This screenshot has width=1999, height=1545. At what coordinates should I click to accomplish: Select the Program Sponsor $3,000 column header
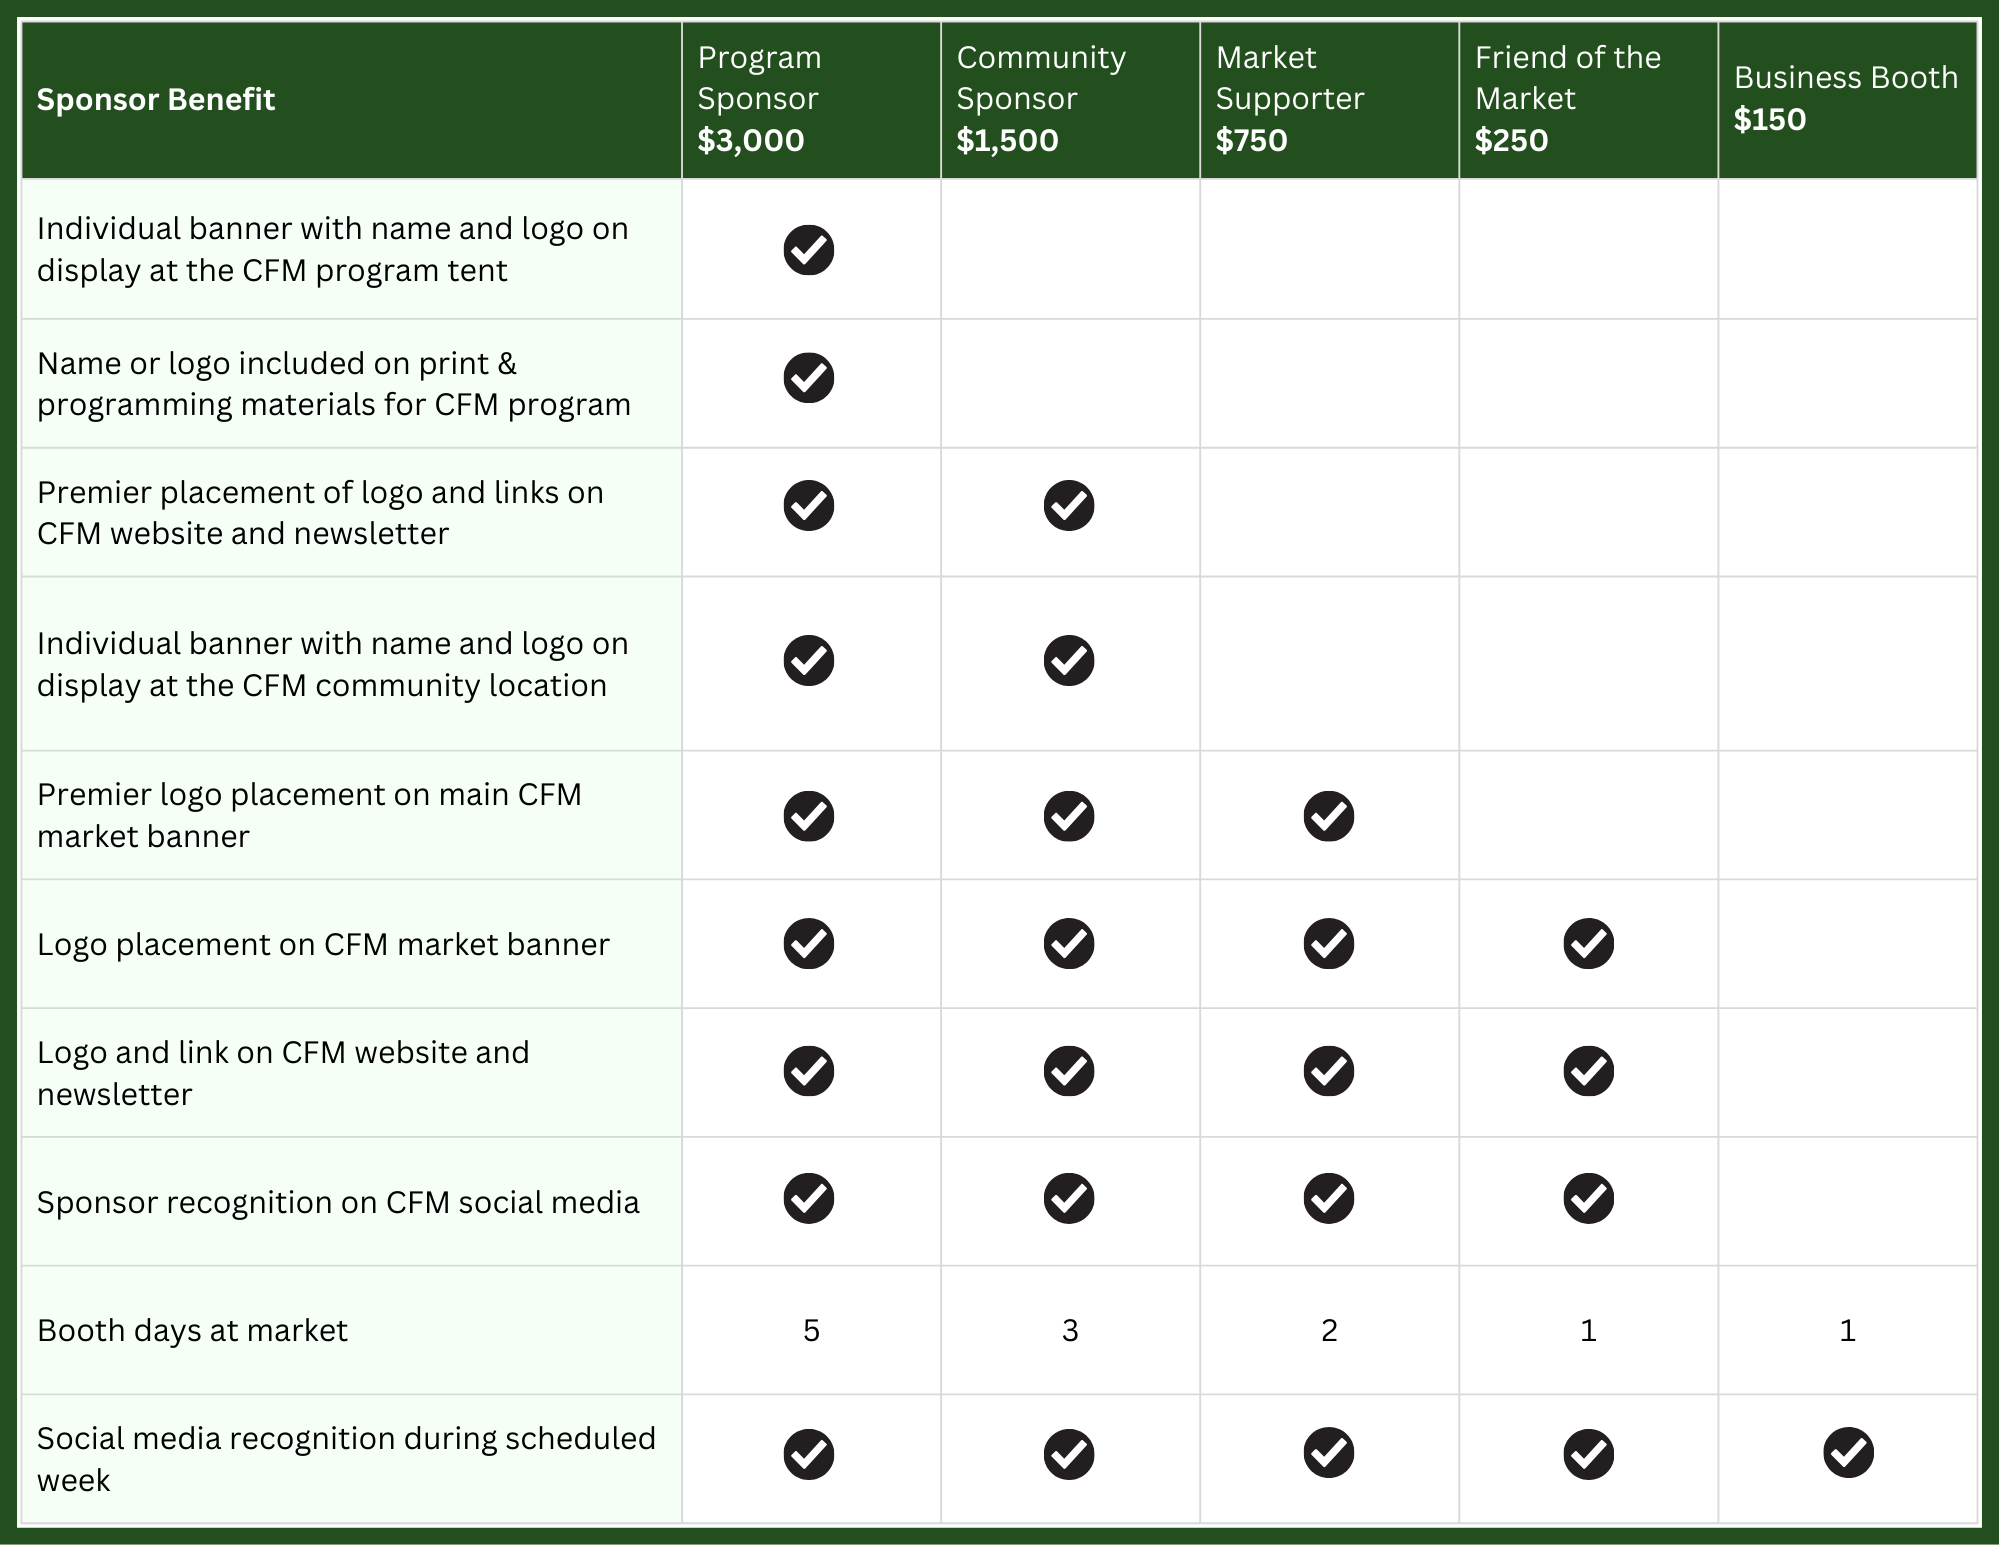(x=810, y=99)
